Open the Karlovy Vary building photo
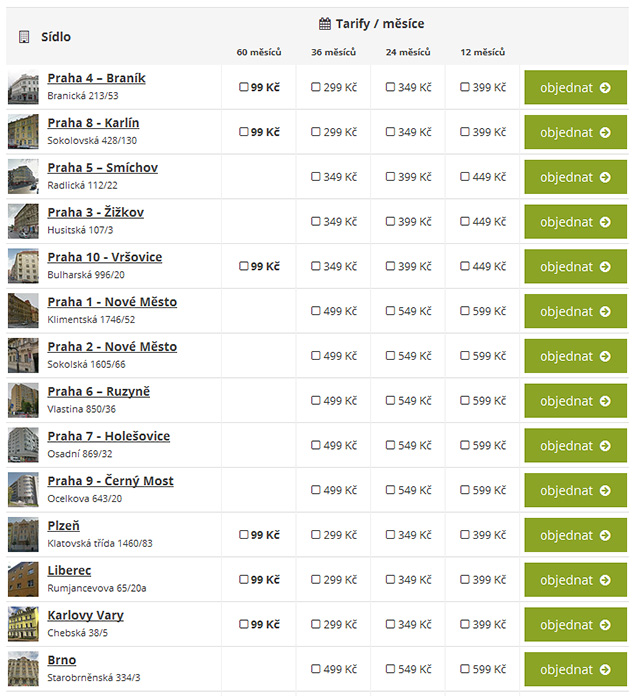The width and height of the screenshot is (635, 696). click(x=23, y=624)
